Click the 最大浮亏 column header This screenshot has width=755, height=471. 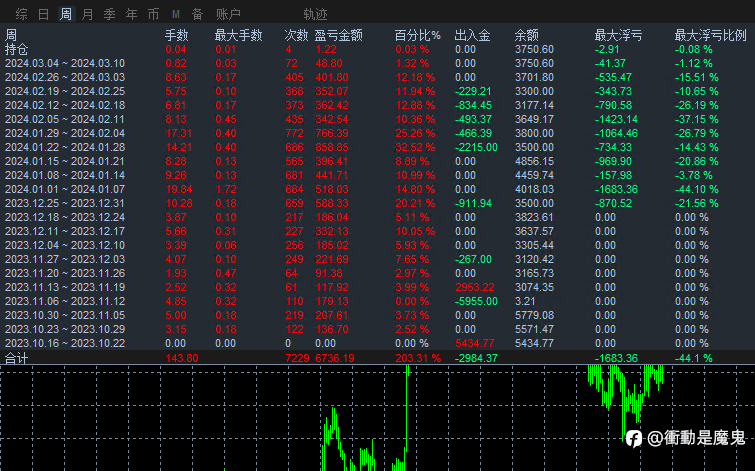(618, 35)
